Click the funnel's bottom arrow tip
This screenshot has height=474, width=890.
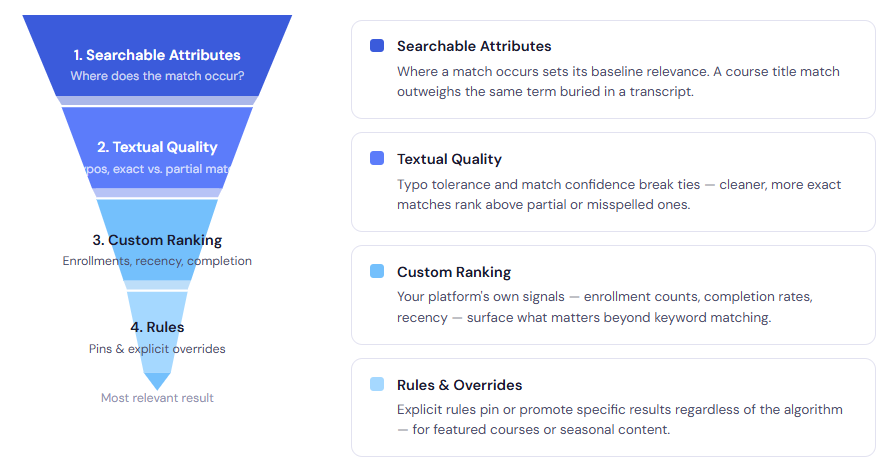pyautogui.click(x=157, y=381)
